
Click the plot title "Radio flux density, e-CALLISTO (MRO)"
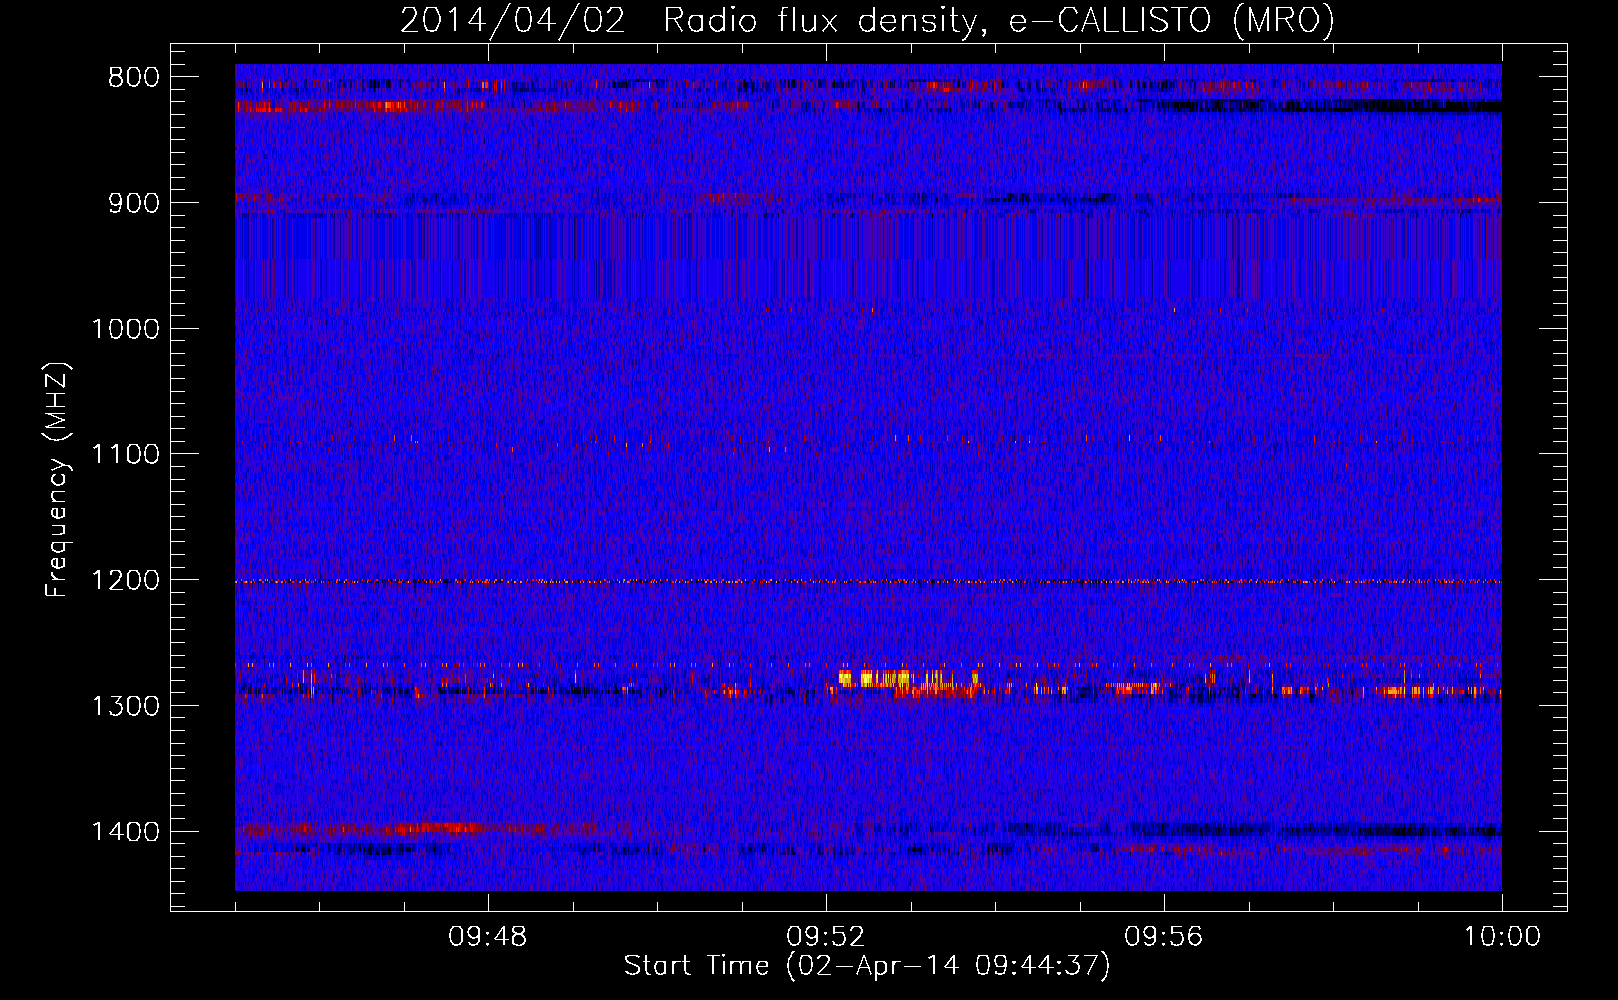pos(998,20)
